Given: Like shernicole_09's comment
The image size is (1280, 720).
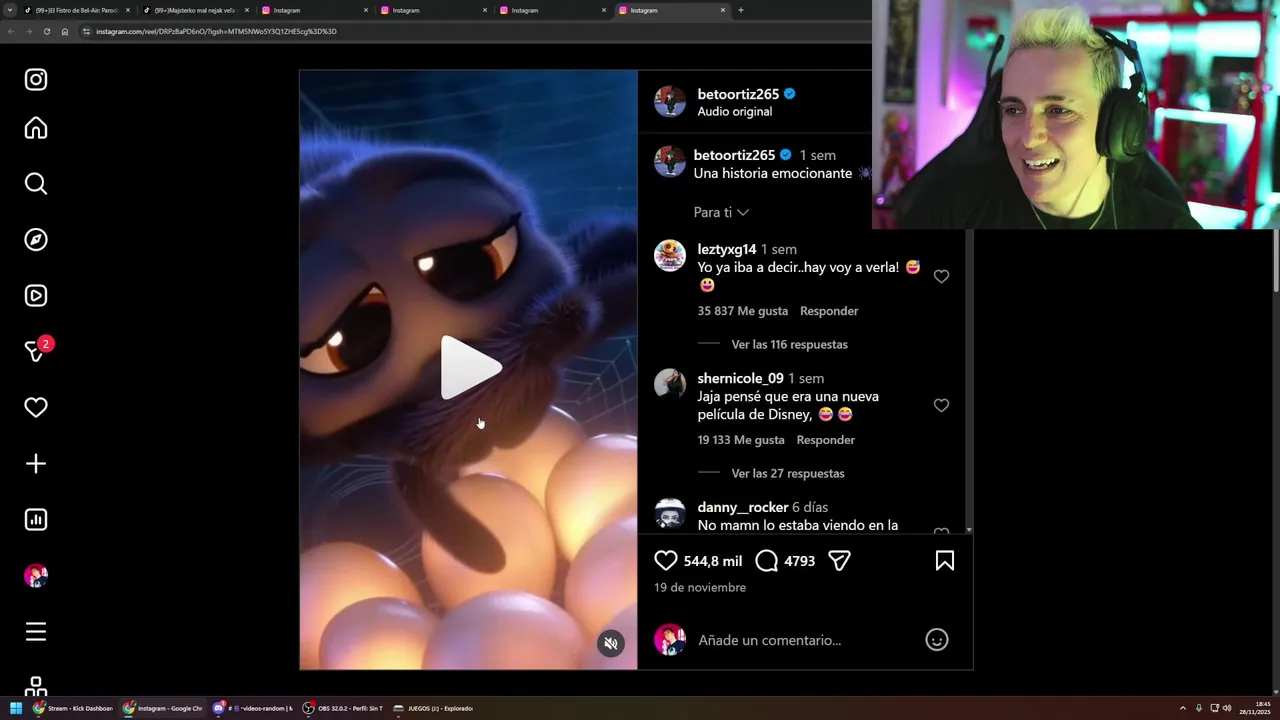Looking at the screenshot, I should pyautogui.click(x=941, y=405).
